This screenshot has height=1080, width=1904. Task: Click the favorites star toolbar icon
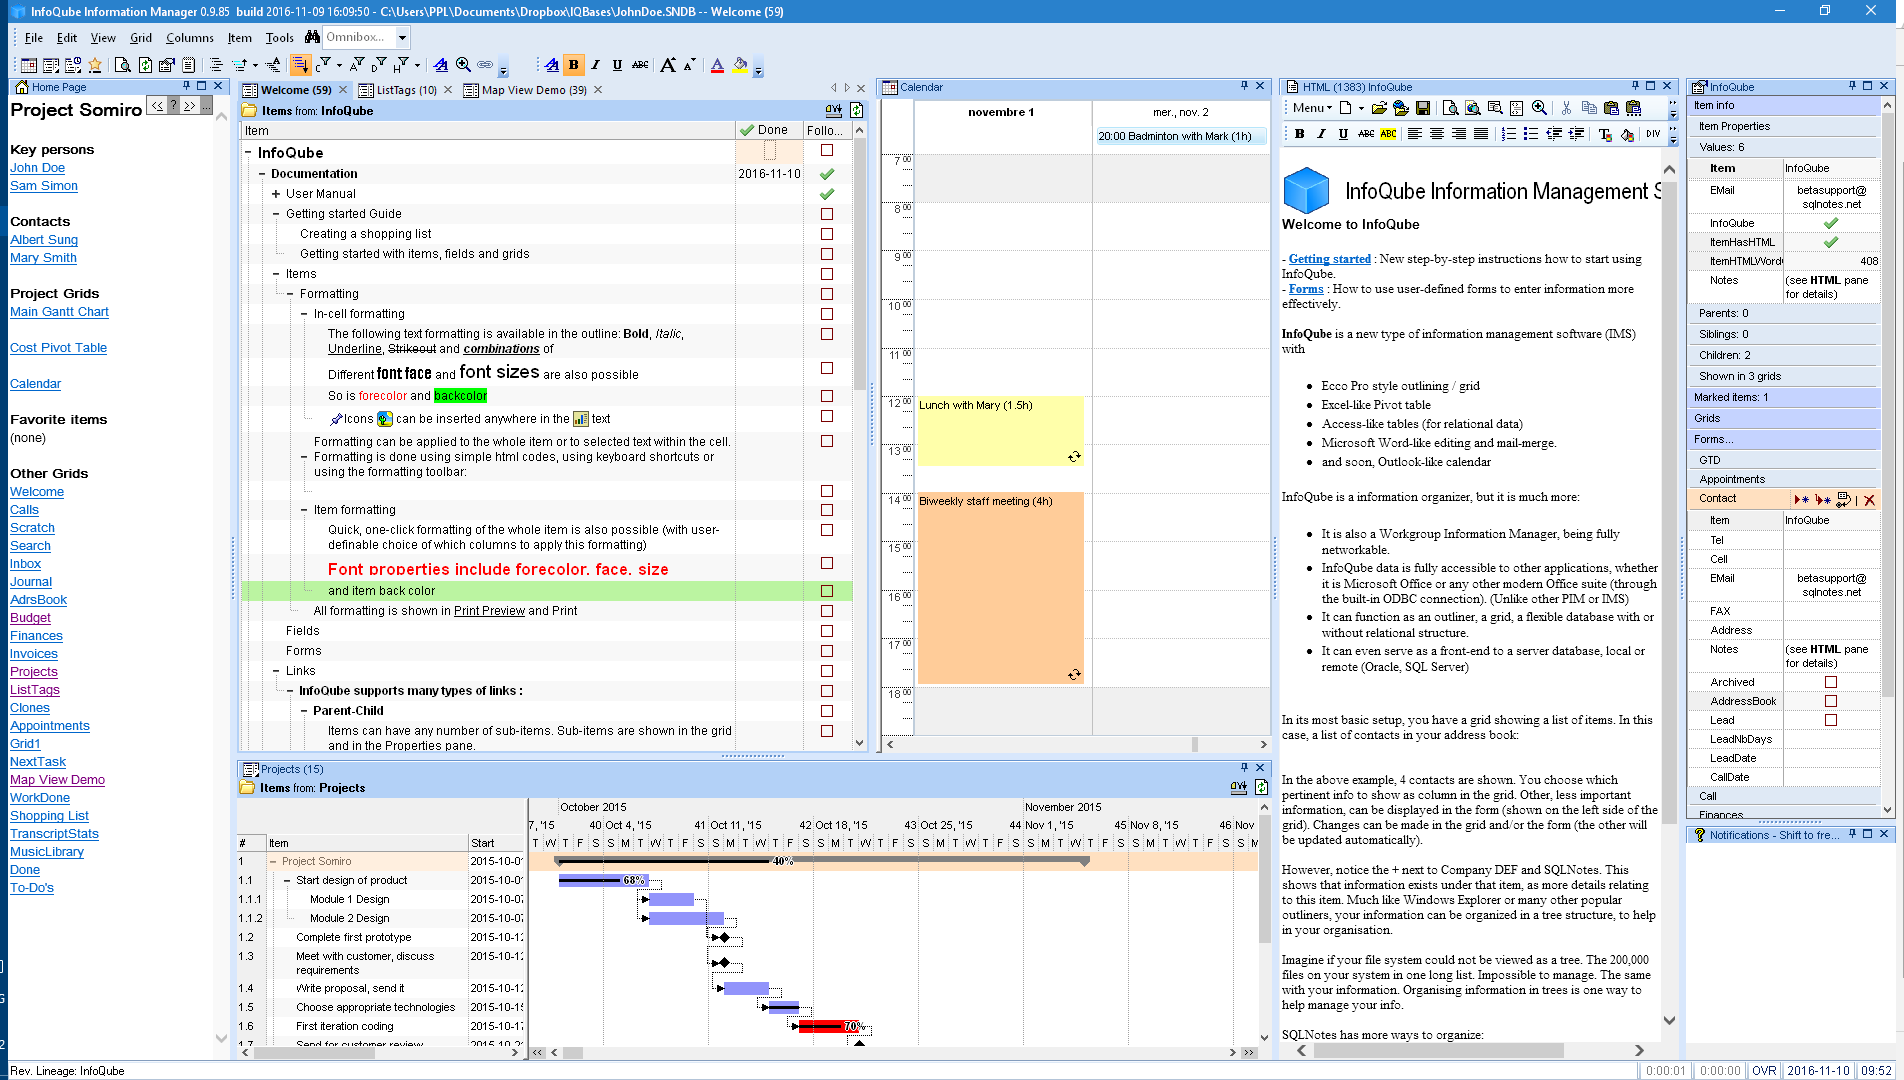95,65
